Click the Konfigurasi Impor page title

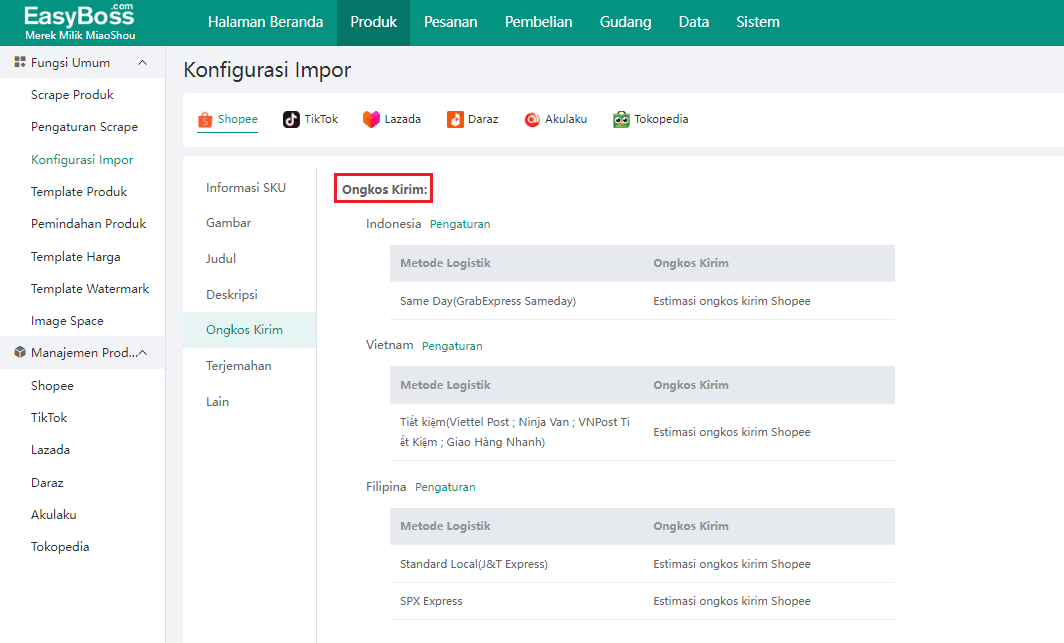click(x=267, y=70)
